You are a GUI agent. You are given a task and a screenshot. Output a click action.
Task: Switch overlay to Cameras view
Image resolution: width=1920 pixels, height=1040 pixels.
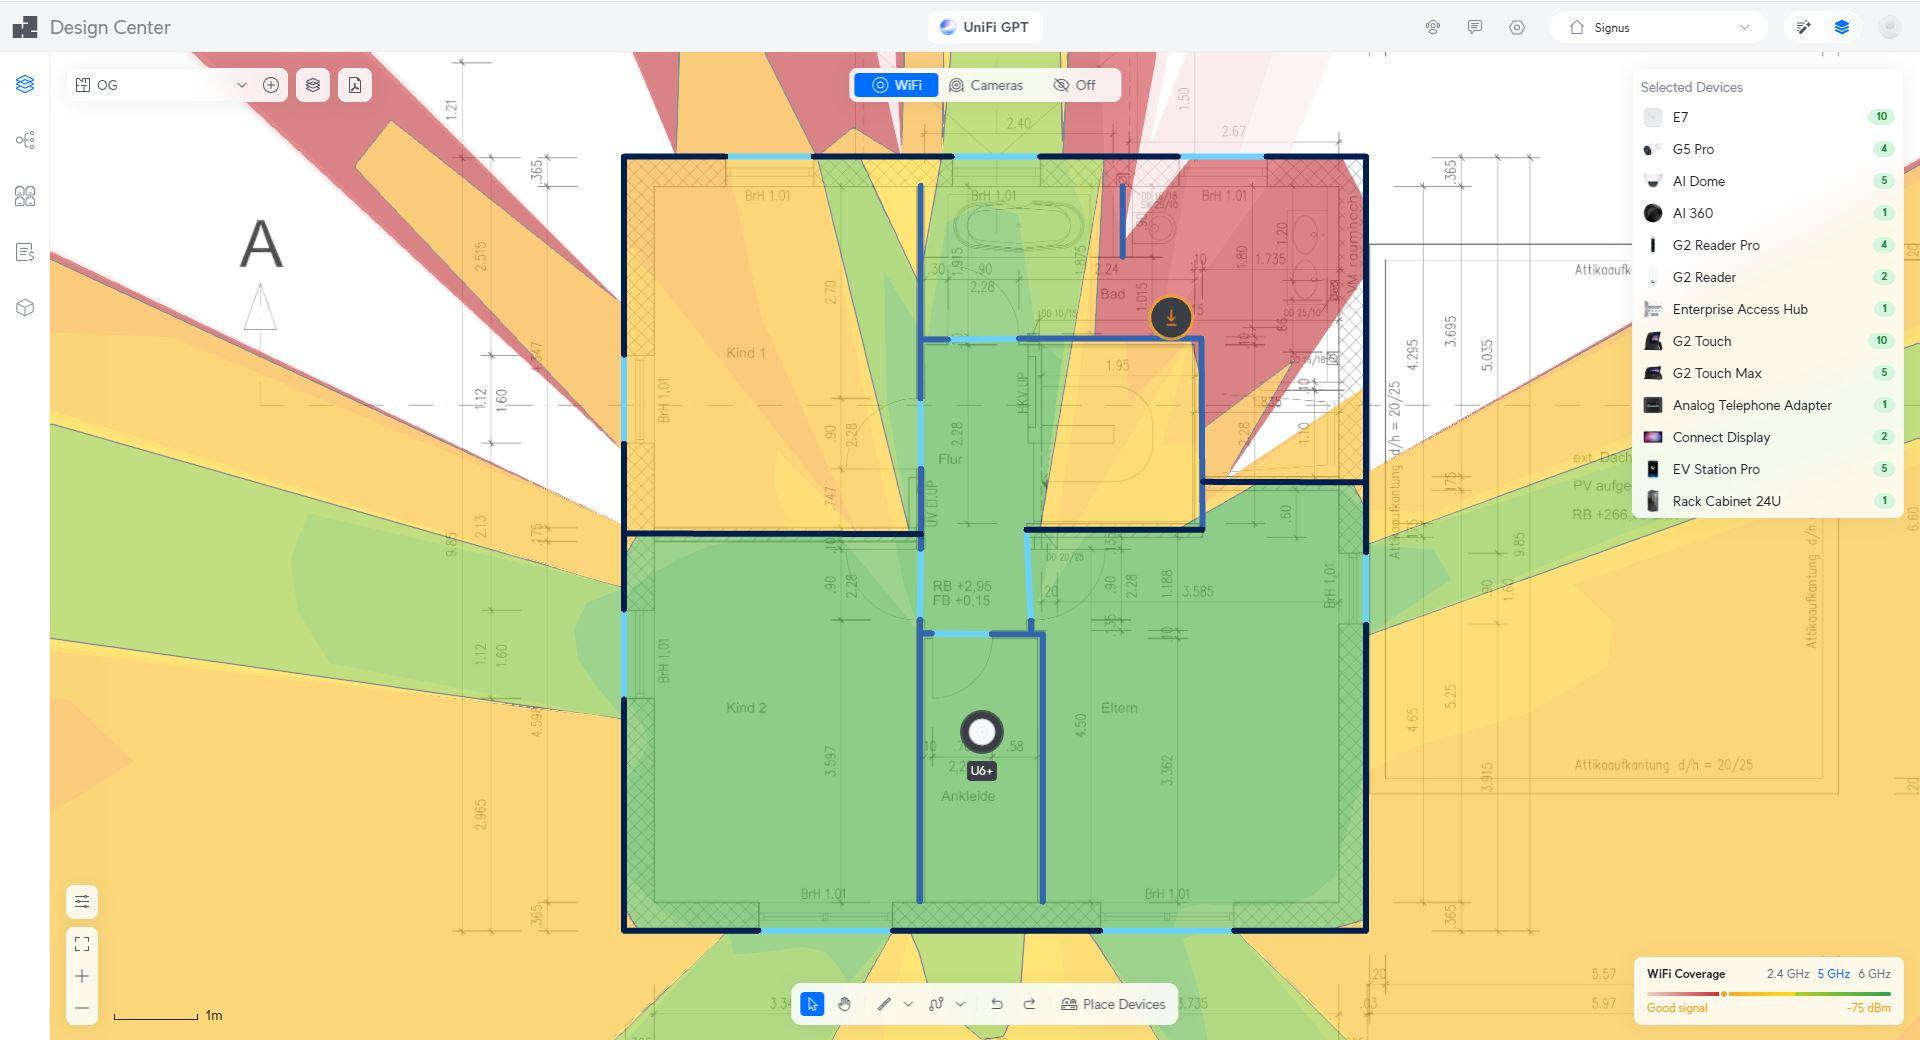pos(986,85)
